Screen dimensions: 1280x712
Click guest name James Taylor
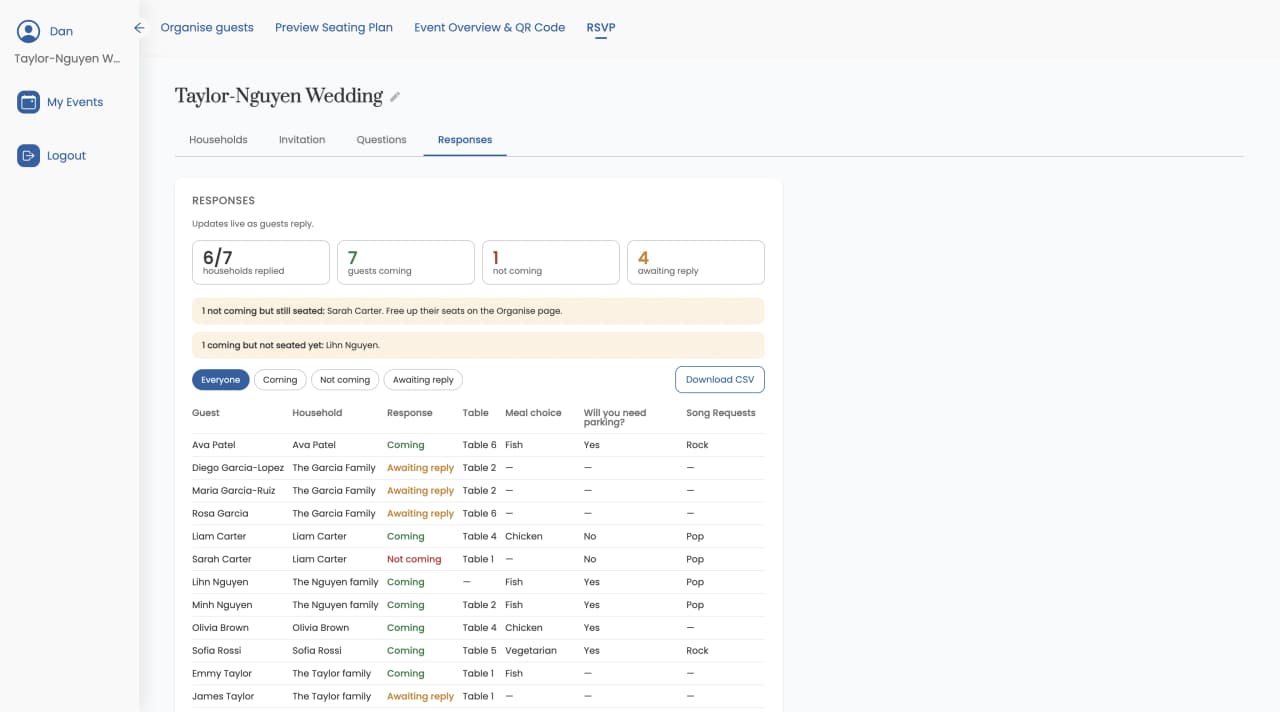pyautogui.click(x=223, y=697)
